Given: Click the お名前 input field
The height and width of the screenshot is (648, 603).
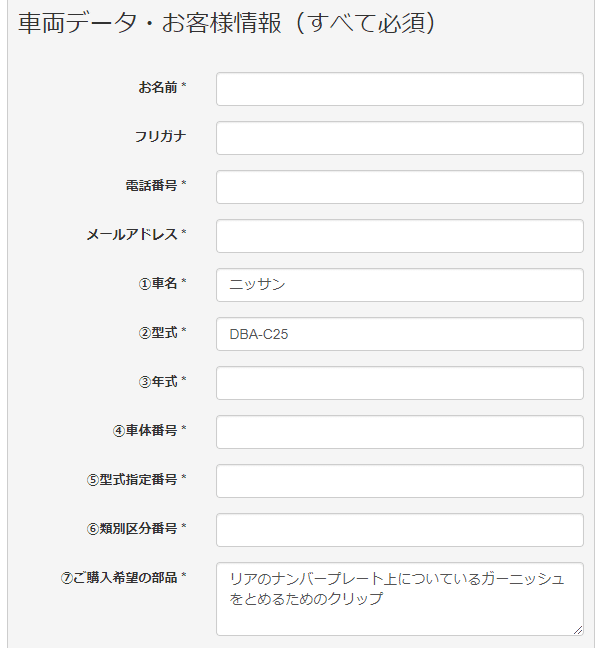Looking at the screenshot, I should tap(399, 89).
